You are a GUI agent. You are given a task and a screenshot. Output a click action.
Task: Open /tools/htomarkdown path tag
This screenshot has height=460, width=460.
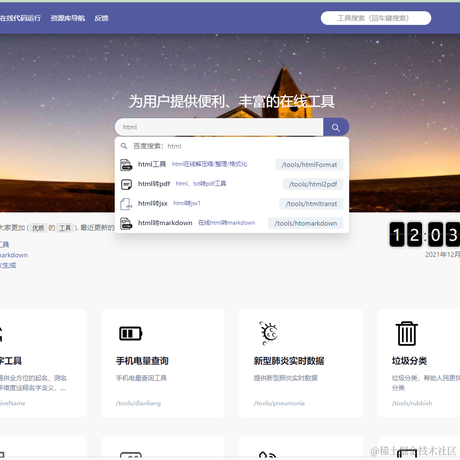305,223
